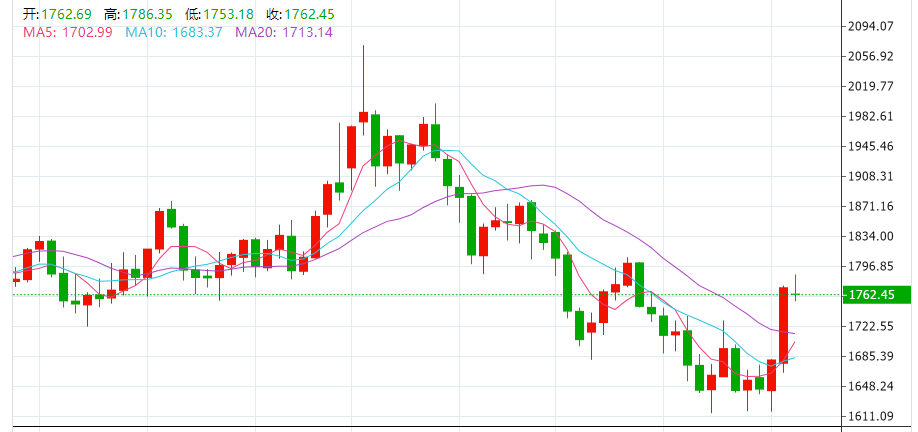Click the 2094.07 price axis label
The height and width of the screenshot is (432, 918).
pyautogui.click(x=871, y=26)
